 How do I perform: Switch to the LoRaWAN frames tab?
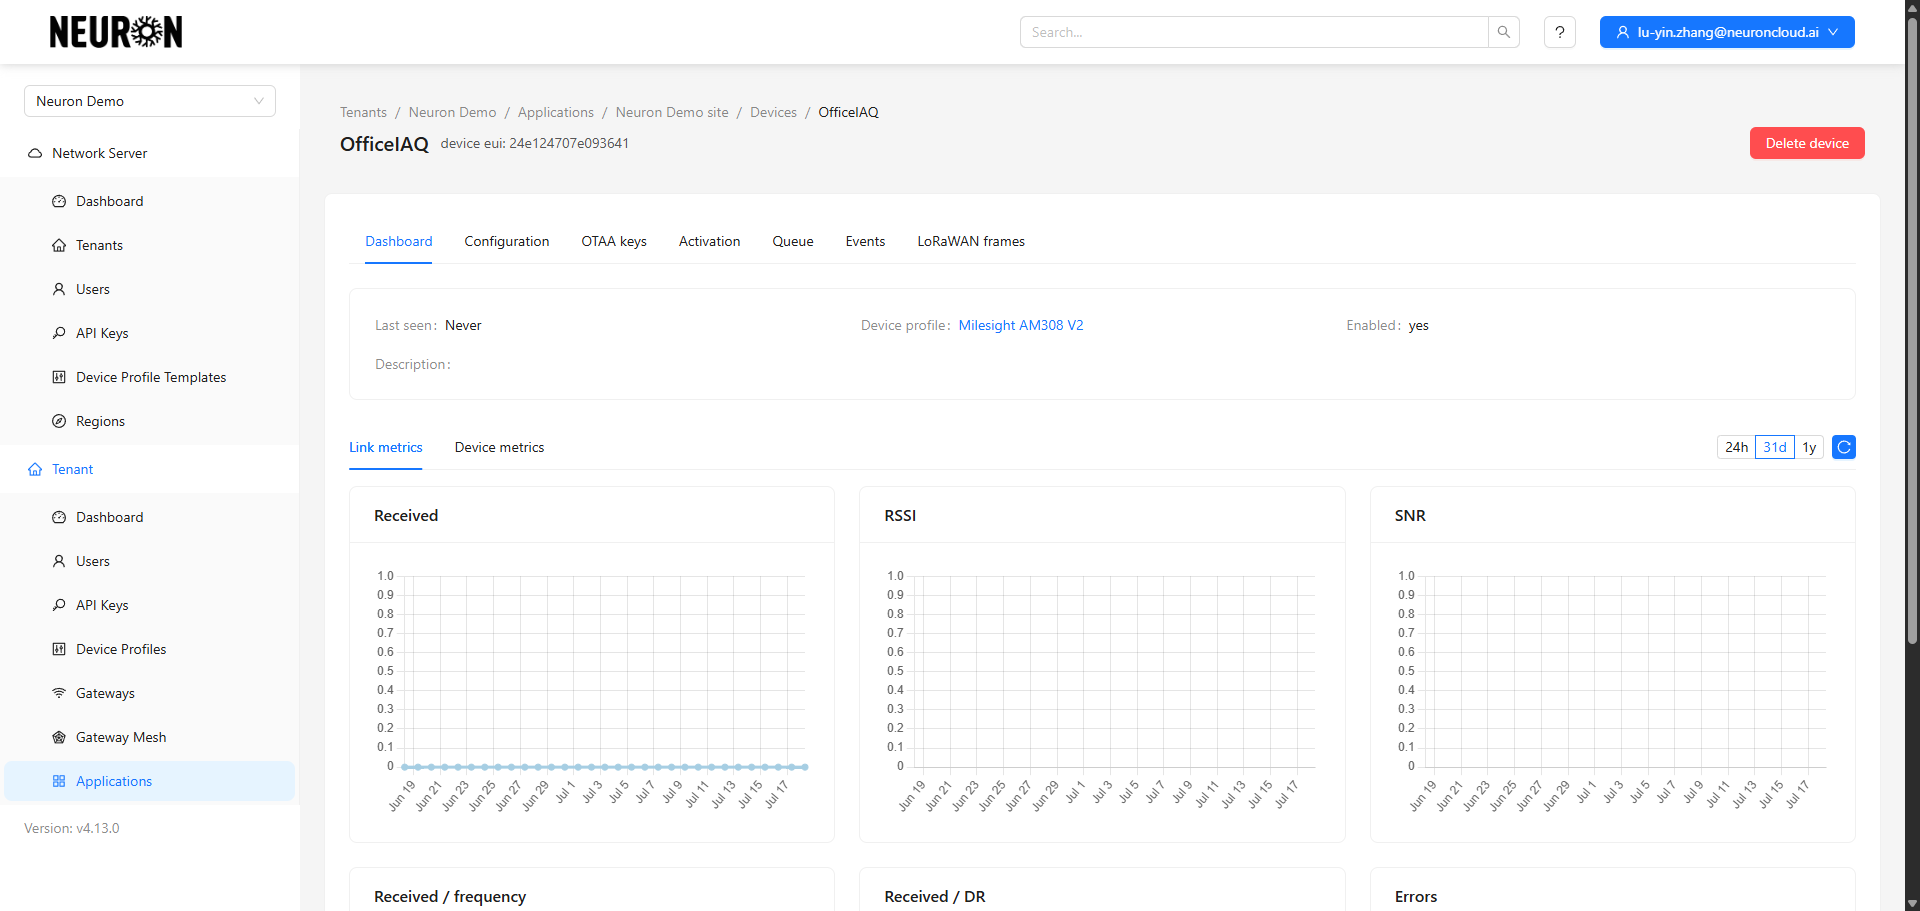coord(971,241)
